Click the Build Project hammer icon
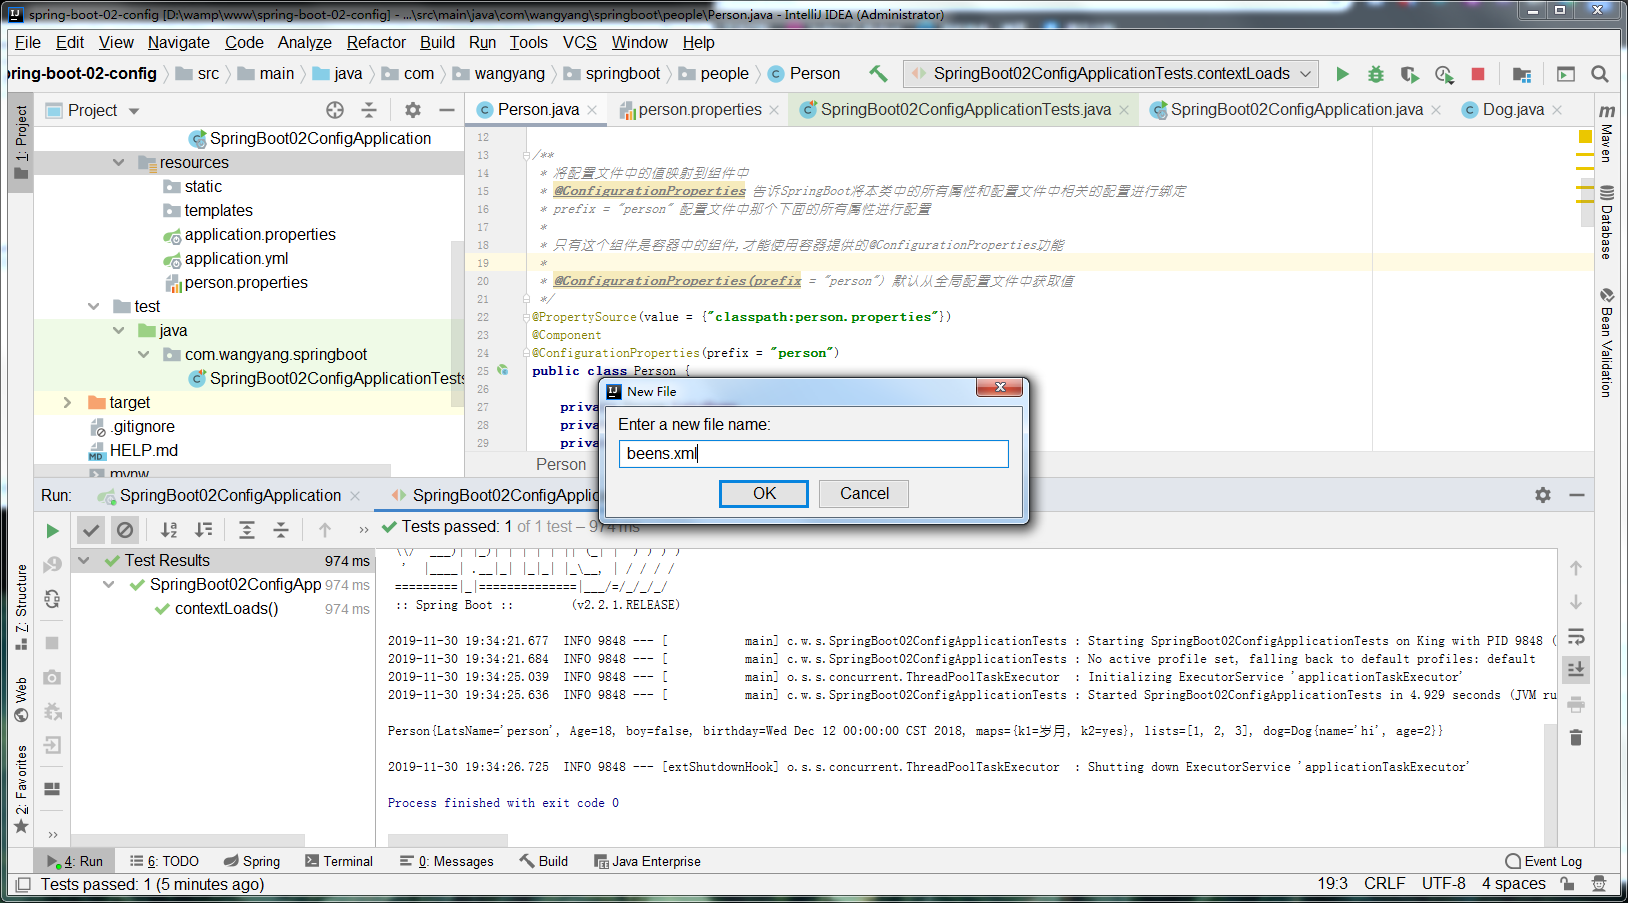Screen dimensions: 1628x903 pos(878,73)
